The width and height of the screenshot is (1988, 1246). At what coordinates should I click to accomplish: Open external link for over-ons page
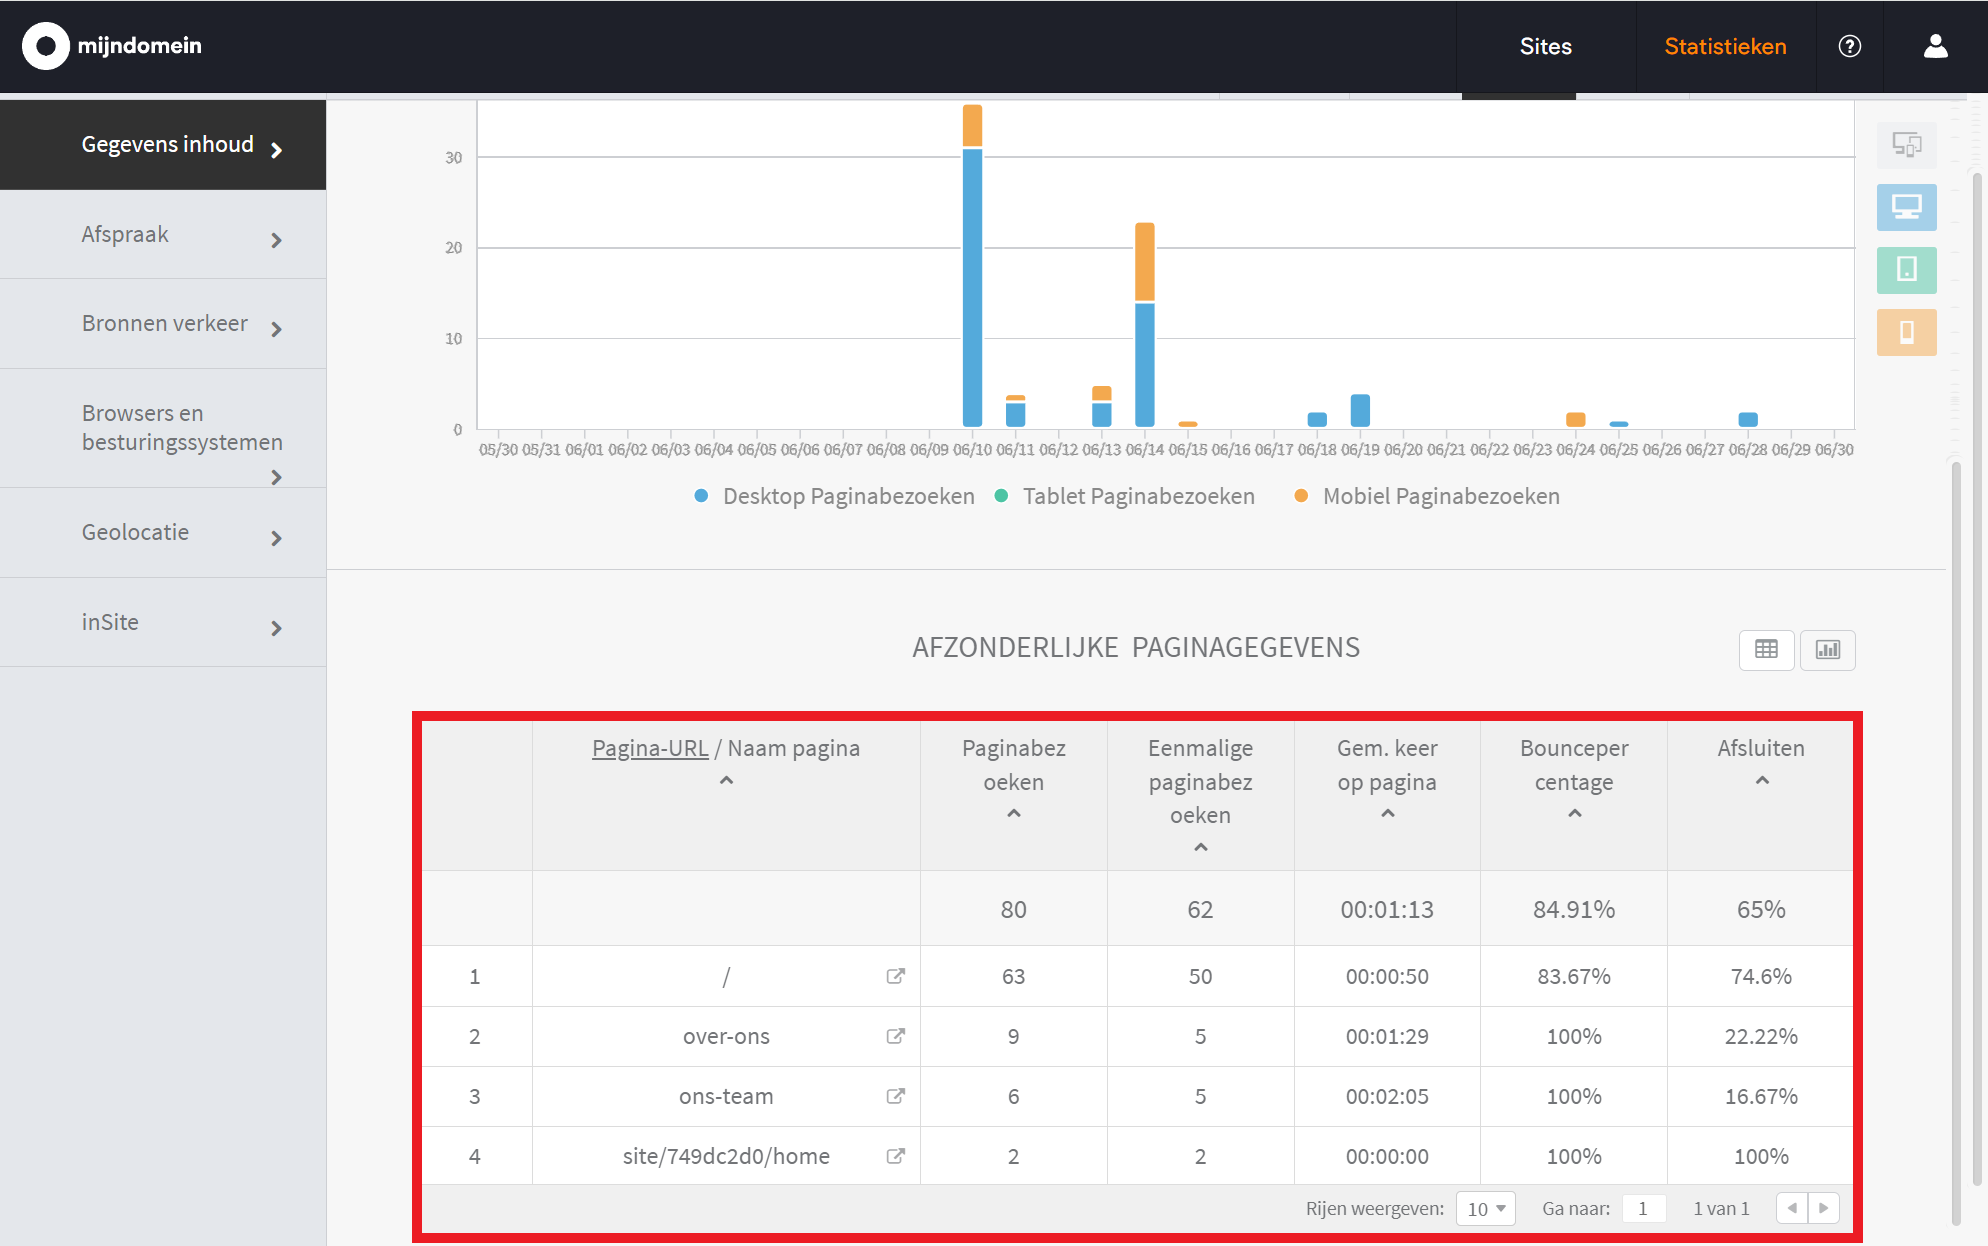pyautogui.click(x=895, y=1036)
